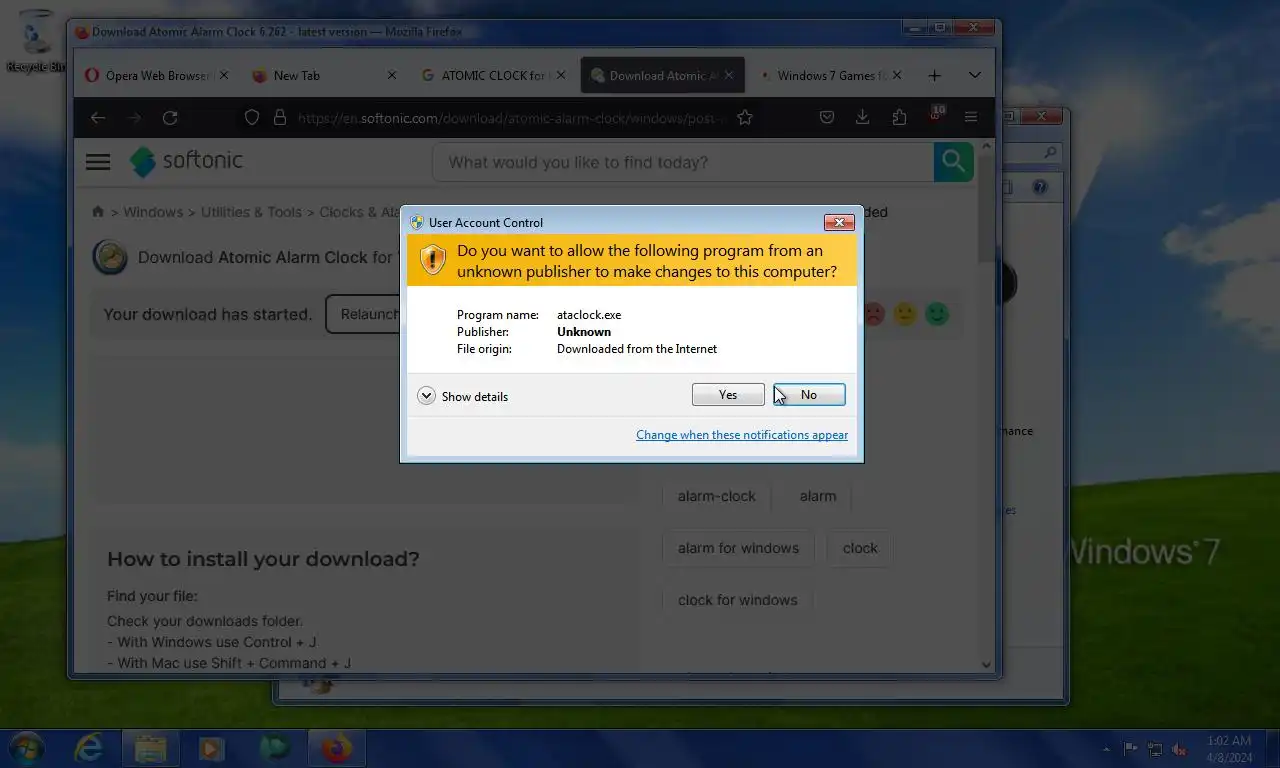Click the network tray icon
The height and width of the screenshot is (768, 1280).
pos(1155,749)
